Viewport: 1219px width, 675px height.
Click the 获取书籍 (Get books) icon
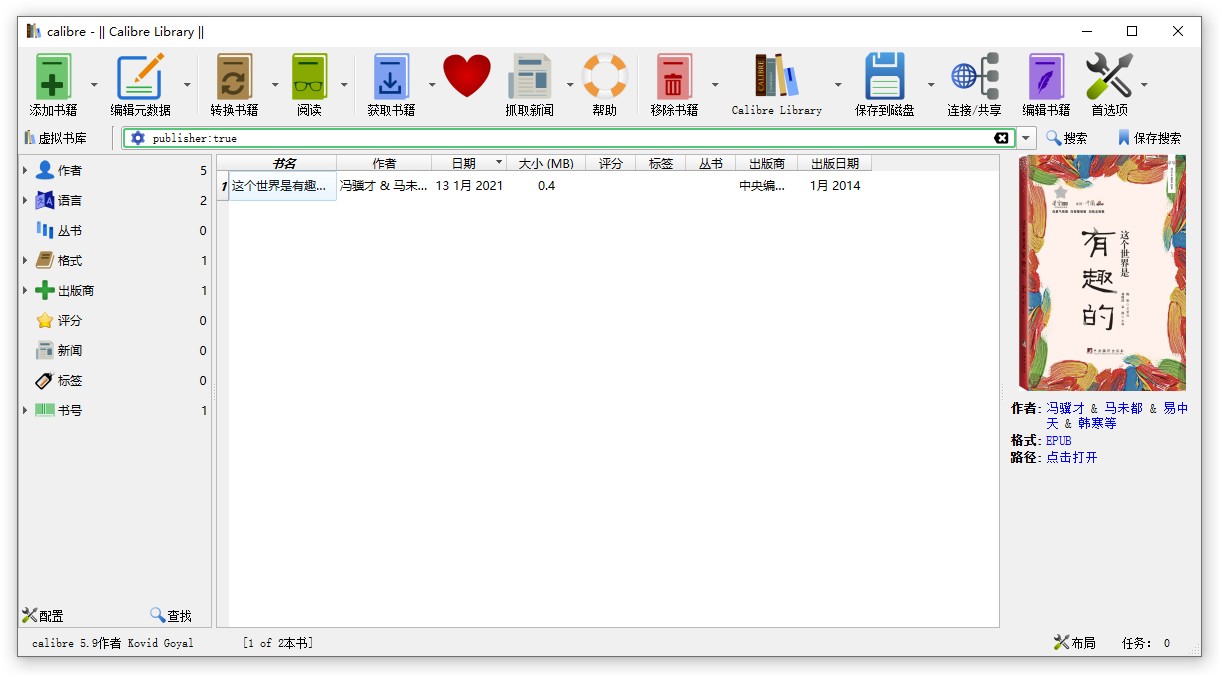coord(391,77)
